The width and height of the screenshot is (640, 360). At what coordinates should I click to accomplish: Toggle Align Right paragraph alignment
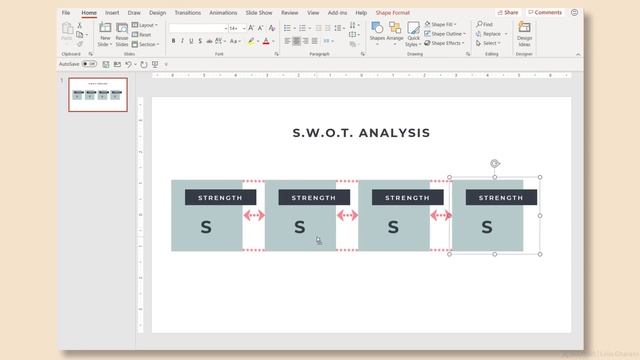click(306, 41)
